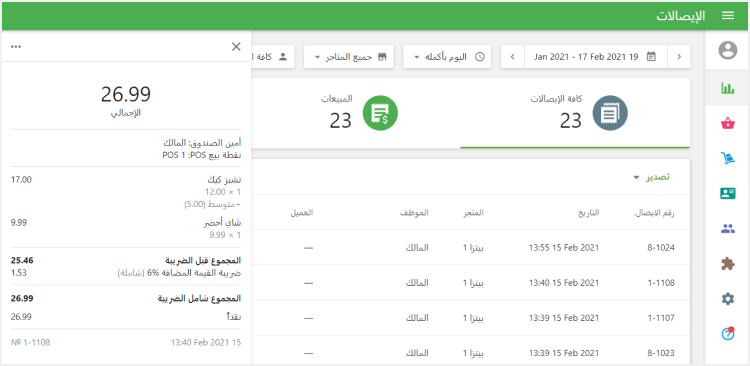Click the receipt number № 1-1108 footer

(30, 343)
